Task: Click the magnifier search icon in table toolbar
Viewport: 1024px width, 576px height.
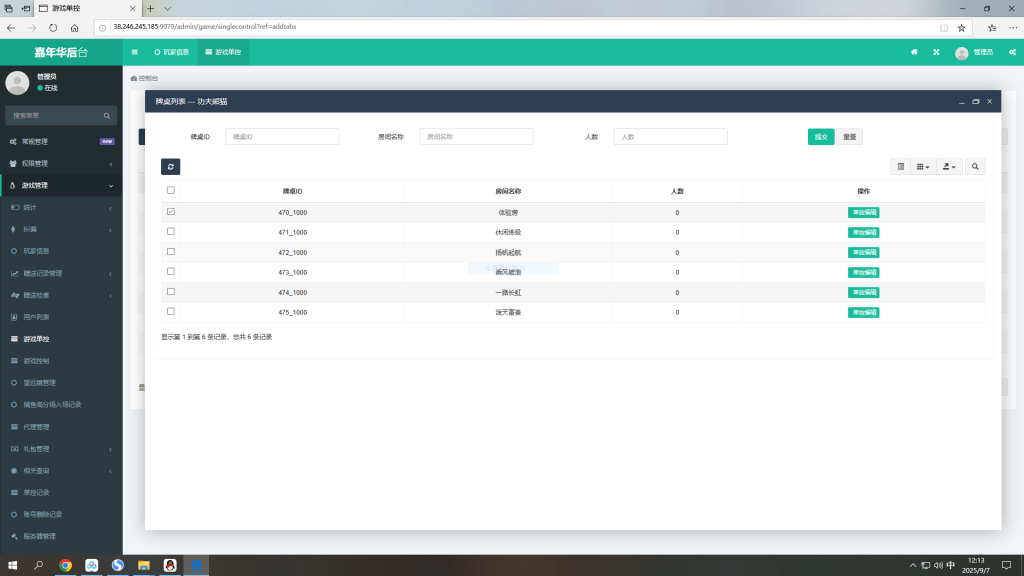Action: click(x=975, y=166)
